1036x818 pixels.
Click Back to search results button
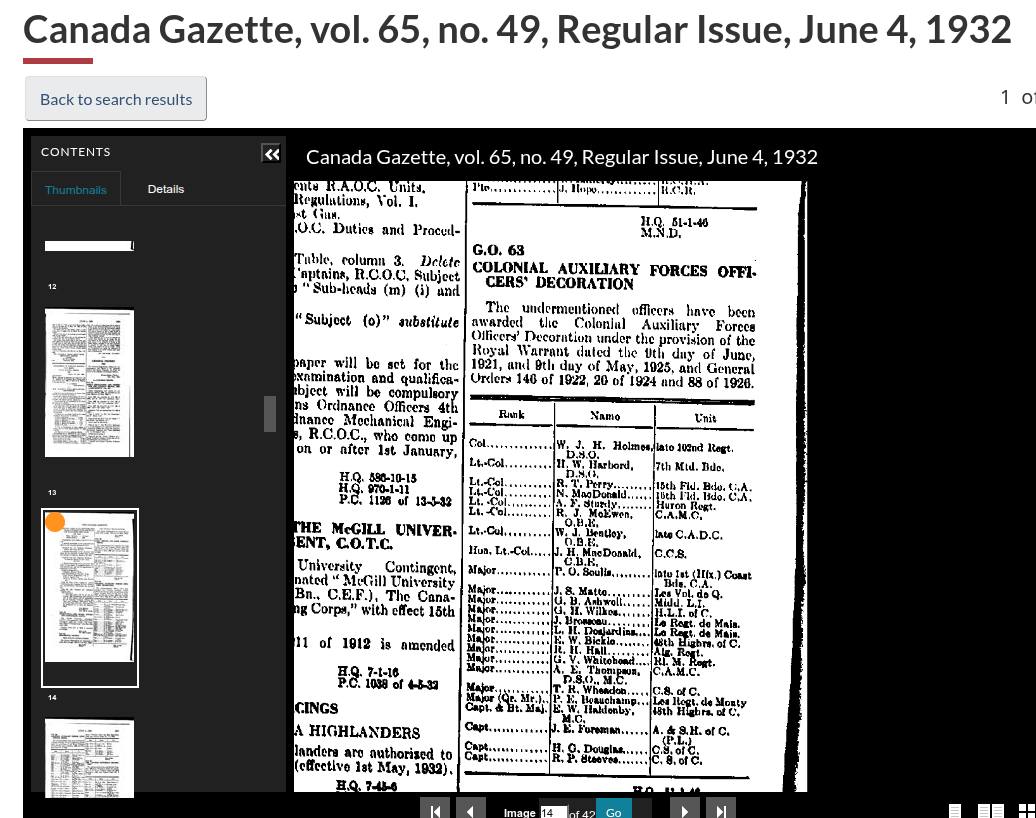pos(116,99)
